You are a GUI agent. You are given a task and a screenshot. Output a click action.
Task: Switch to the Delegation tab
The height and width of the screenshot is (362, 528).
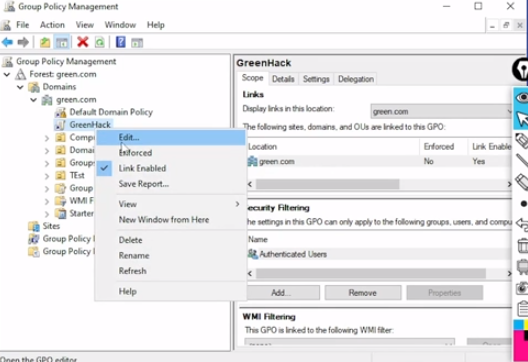[x=356, y=79]
